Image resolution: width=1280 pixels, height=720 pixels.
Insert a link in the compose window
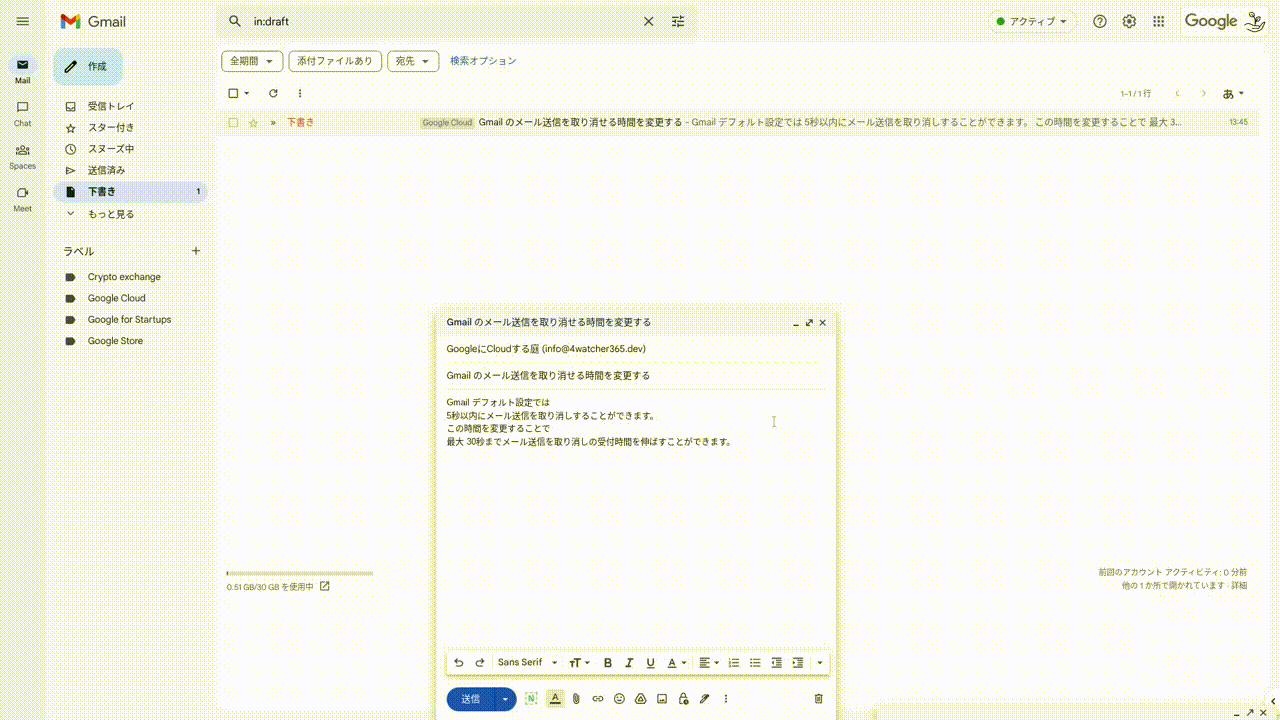pyautogui.click(x=598, y=699)
